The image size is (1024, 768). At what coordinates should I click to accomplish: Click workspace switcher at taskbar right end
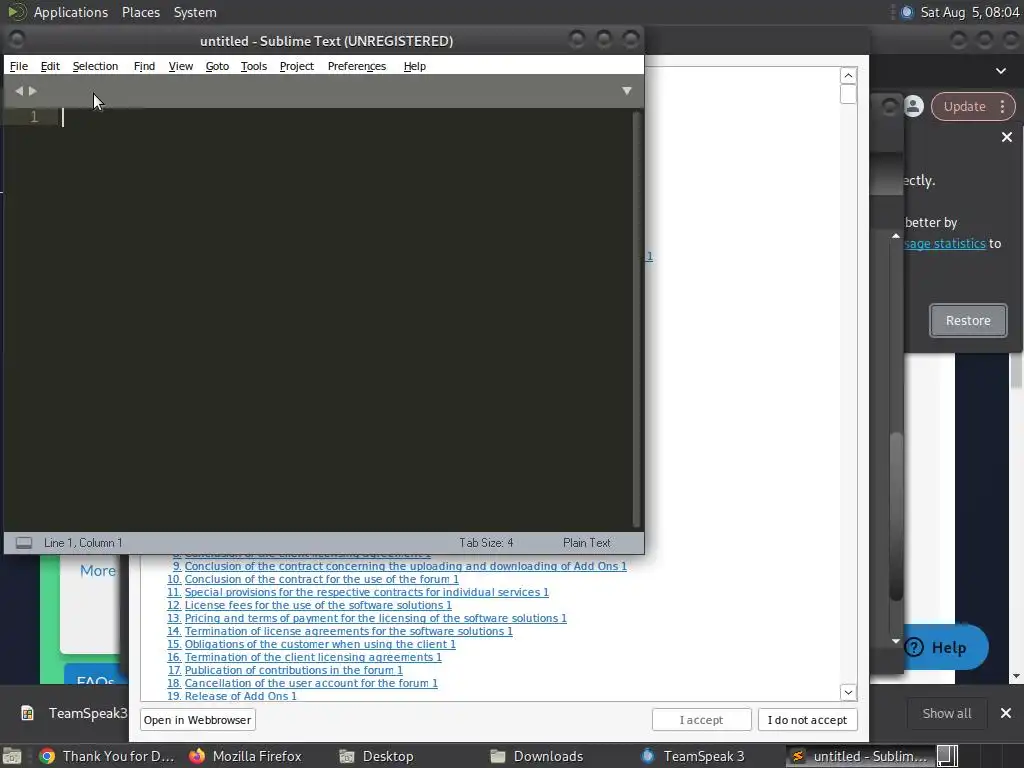(947, 756)
